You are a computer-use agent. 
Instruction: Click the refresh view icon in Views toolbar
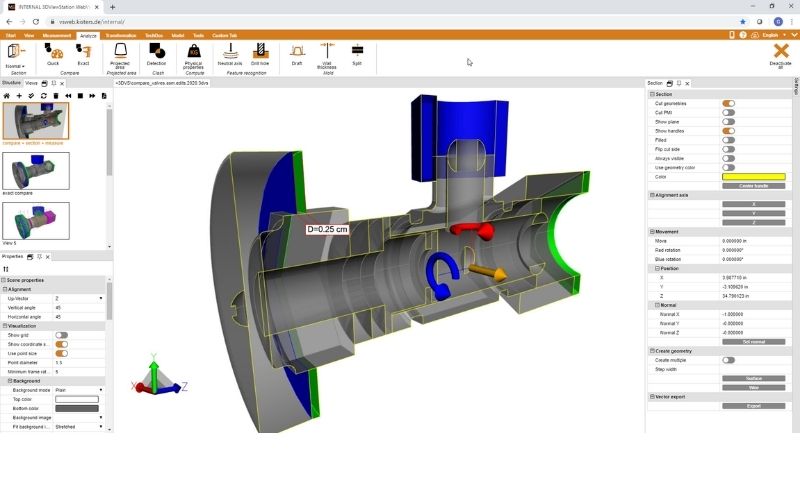[x=43, y=96]
